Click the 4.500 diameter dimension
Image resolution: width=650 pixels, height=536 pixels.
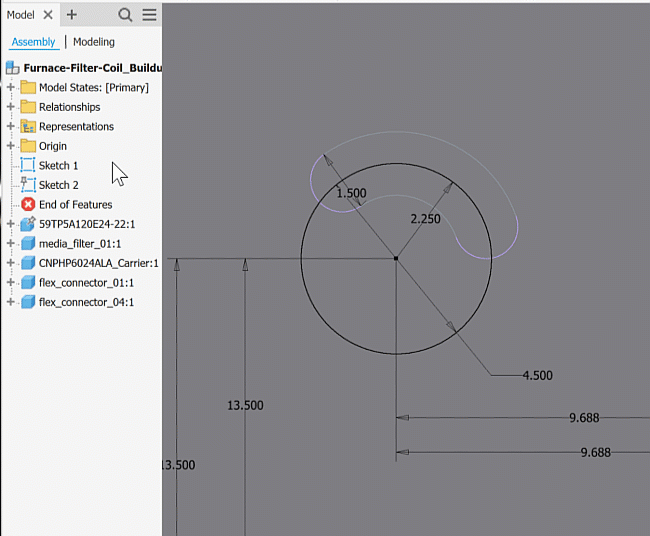(x=537, y=375)
